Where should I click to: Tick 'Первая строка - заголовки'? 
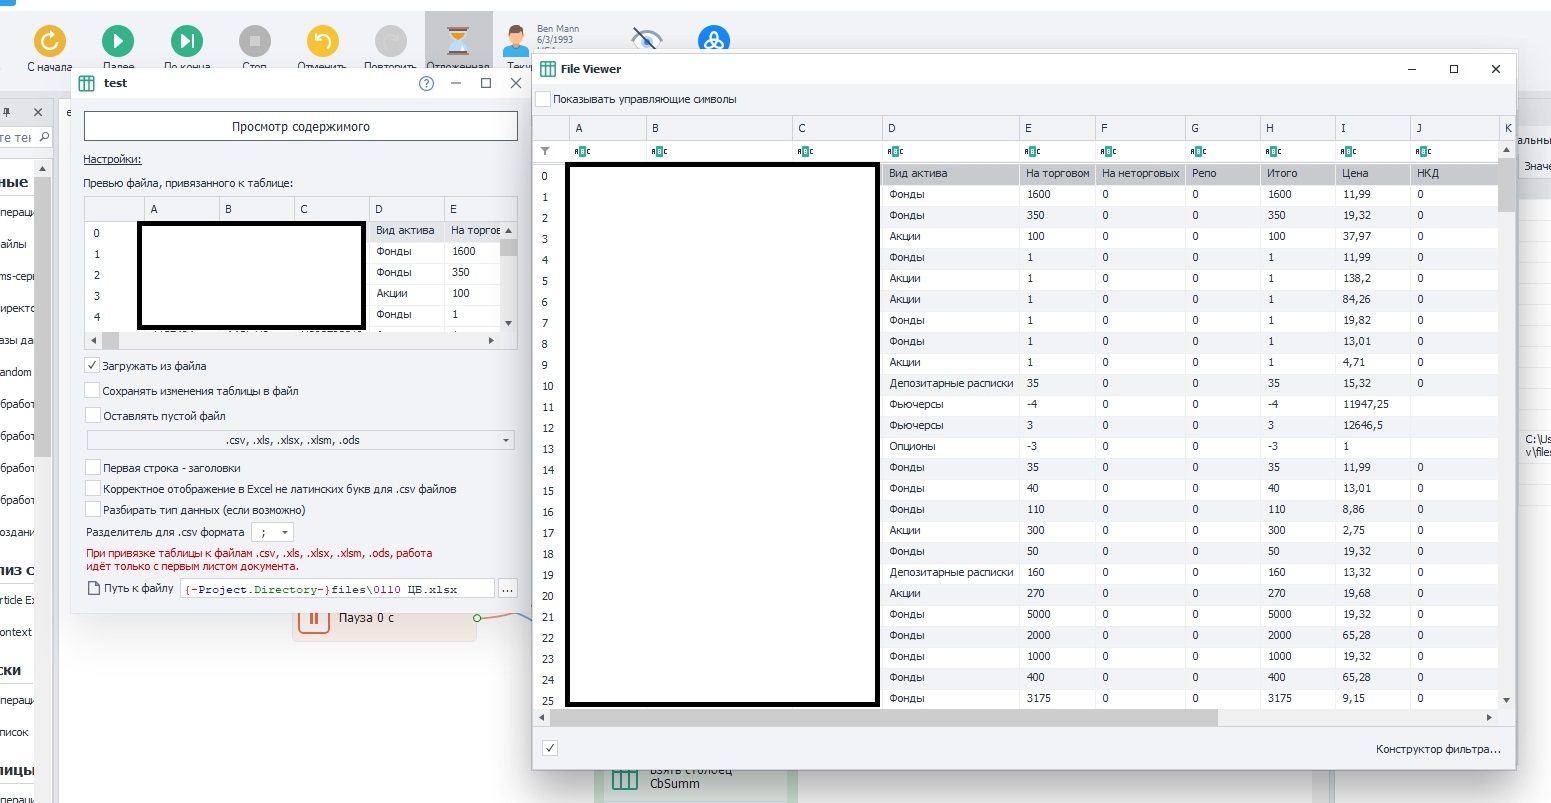92,467
